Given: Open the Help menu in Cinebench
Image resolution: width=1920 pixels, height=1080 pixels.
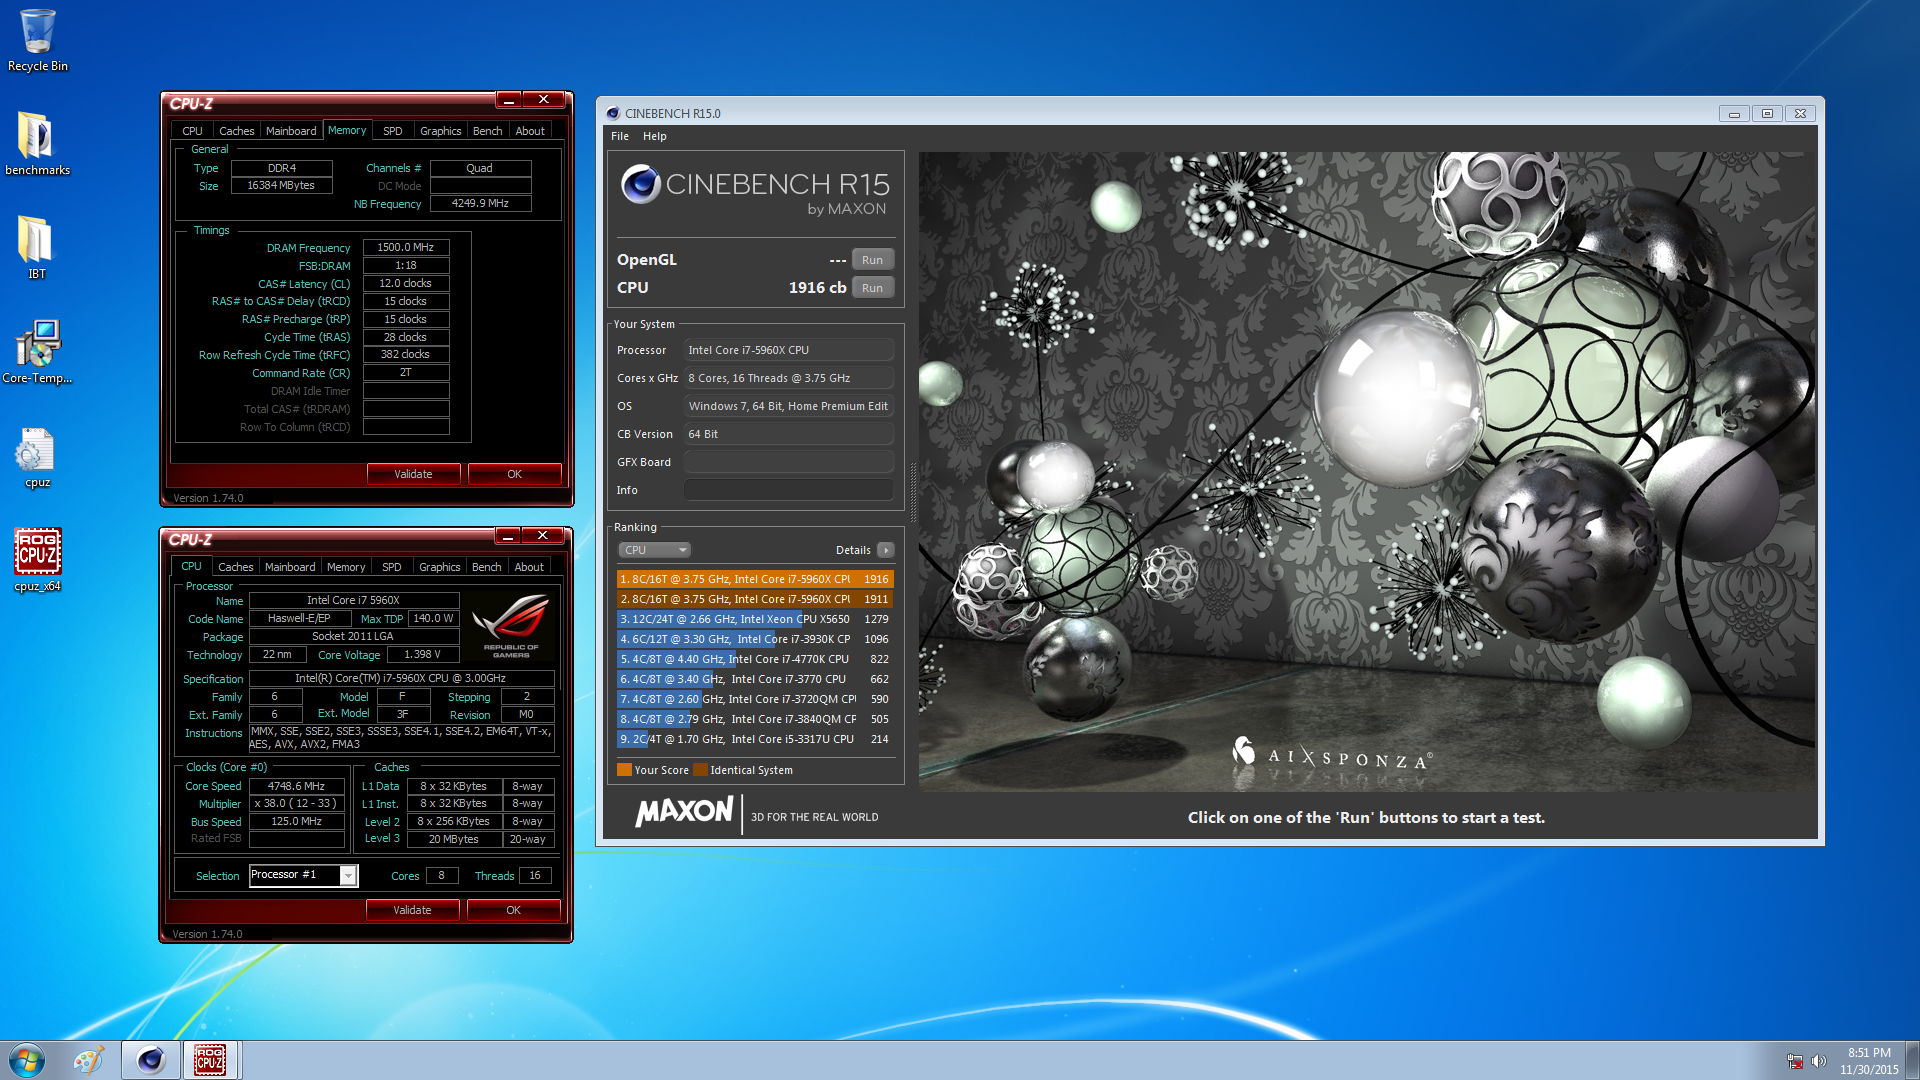Looking at the screenshot, I should click(x=654, y=136).
